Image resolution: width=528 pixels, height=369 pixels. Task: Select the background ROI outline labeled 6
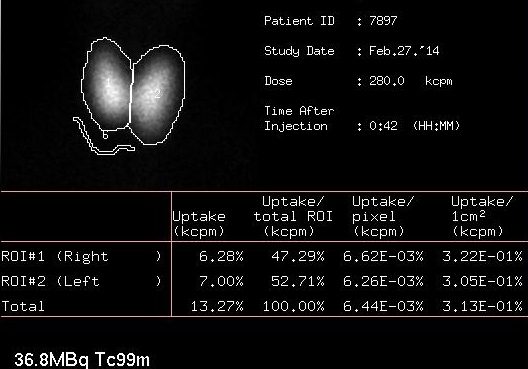pyautogui.click(x=104, y=136)
